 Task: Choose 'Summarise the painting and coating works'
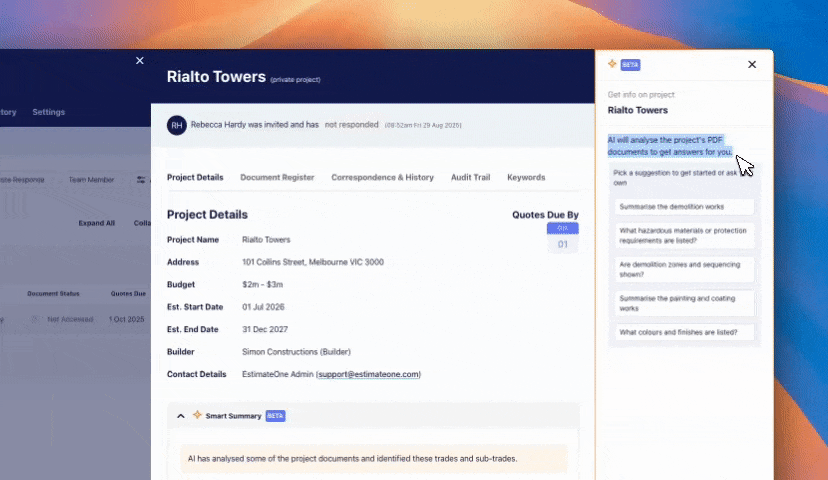(x=684, y=303)
